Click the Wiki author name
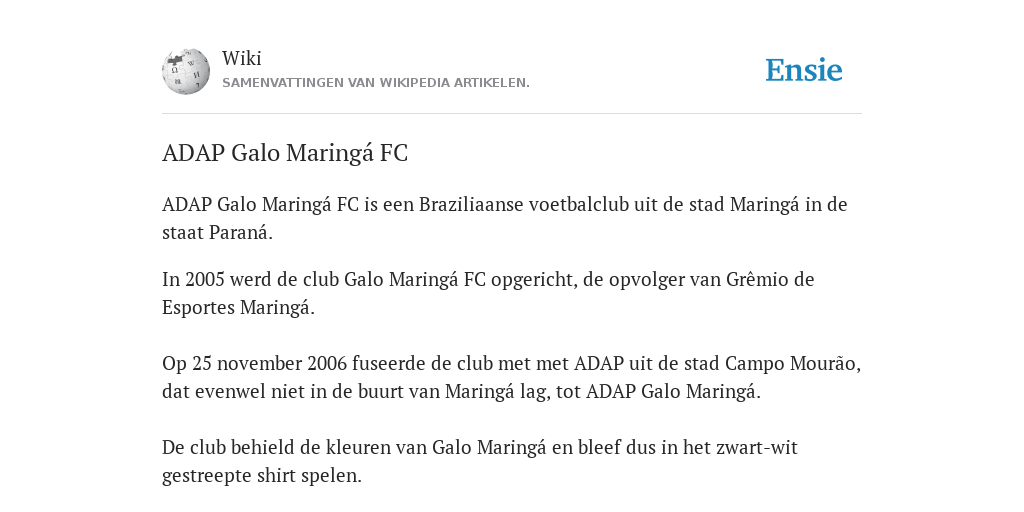 tap(242, 58)
